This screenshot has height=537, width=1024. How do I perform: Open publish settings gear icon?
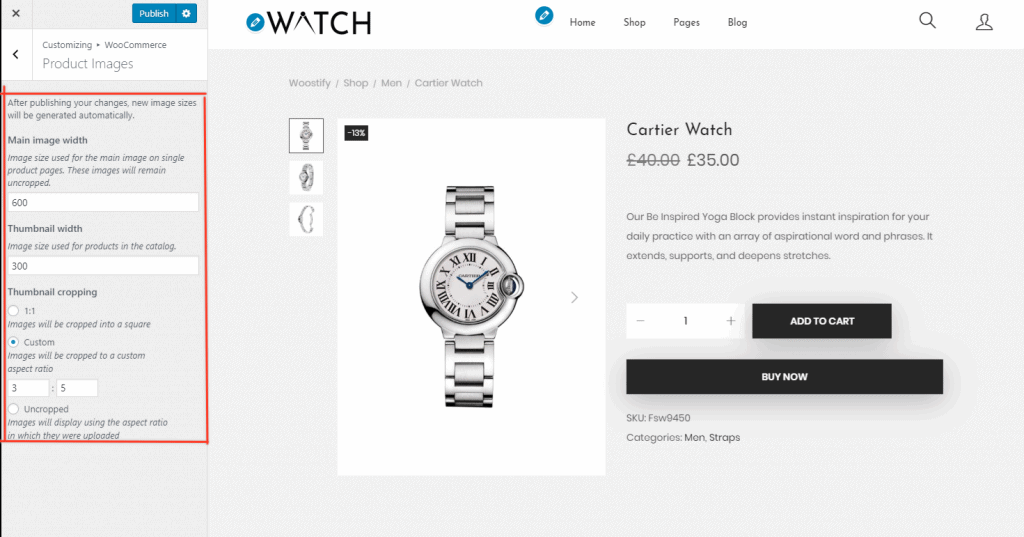point(186,13)
